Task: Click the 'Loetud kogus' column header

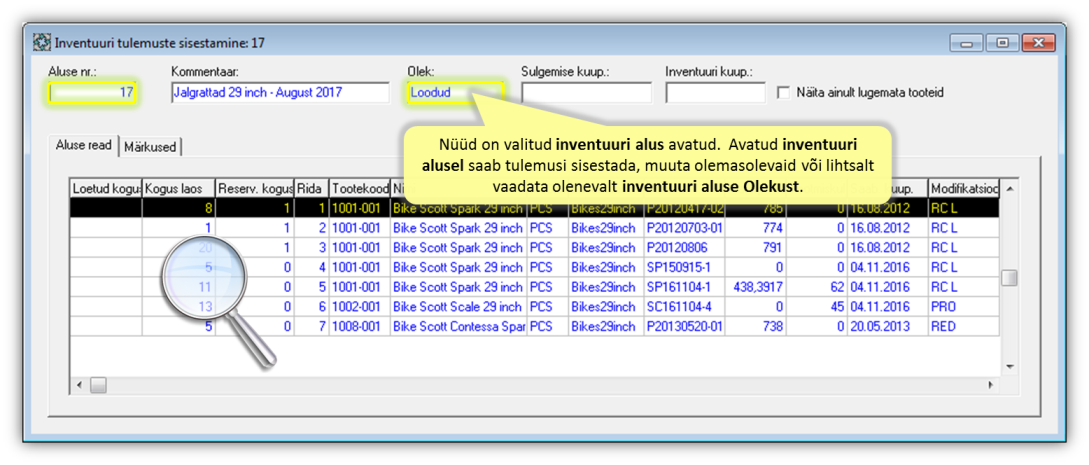Action: pos(106,189)
